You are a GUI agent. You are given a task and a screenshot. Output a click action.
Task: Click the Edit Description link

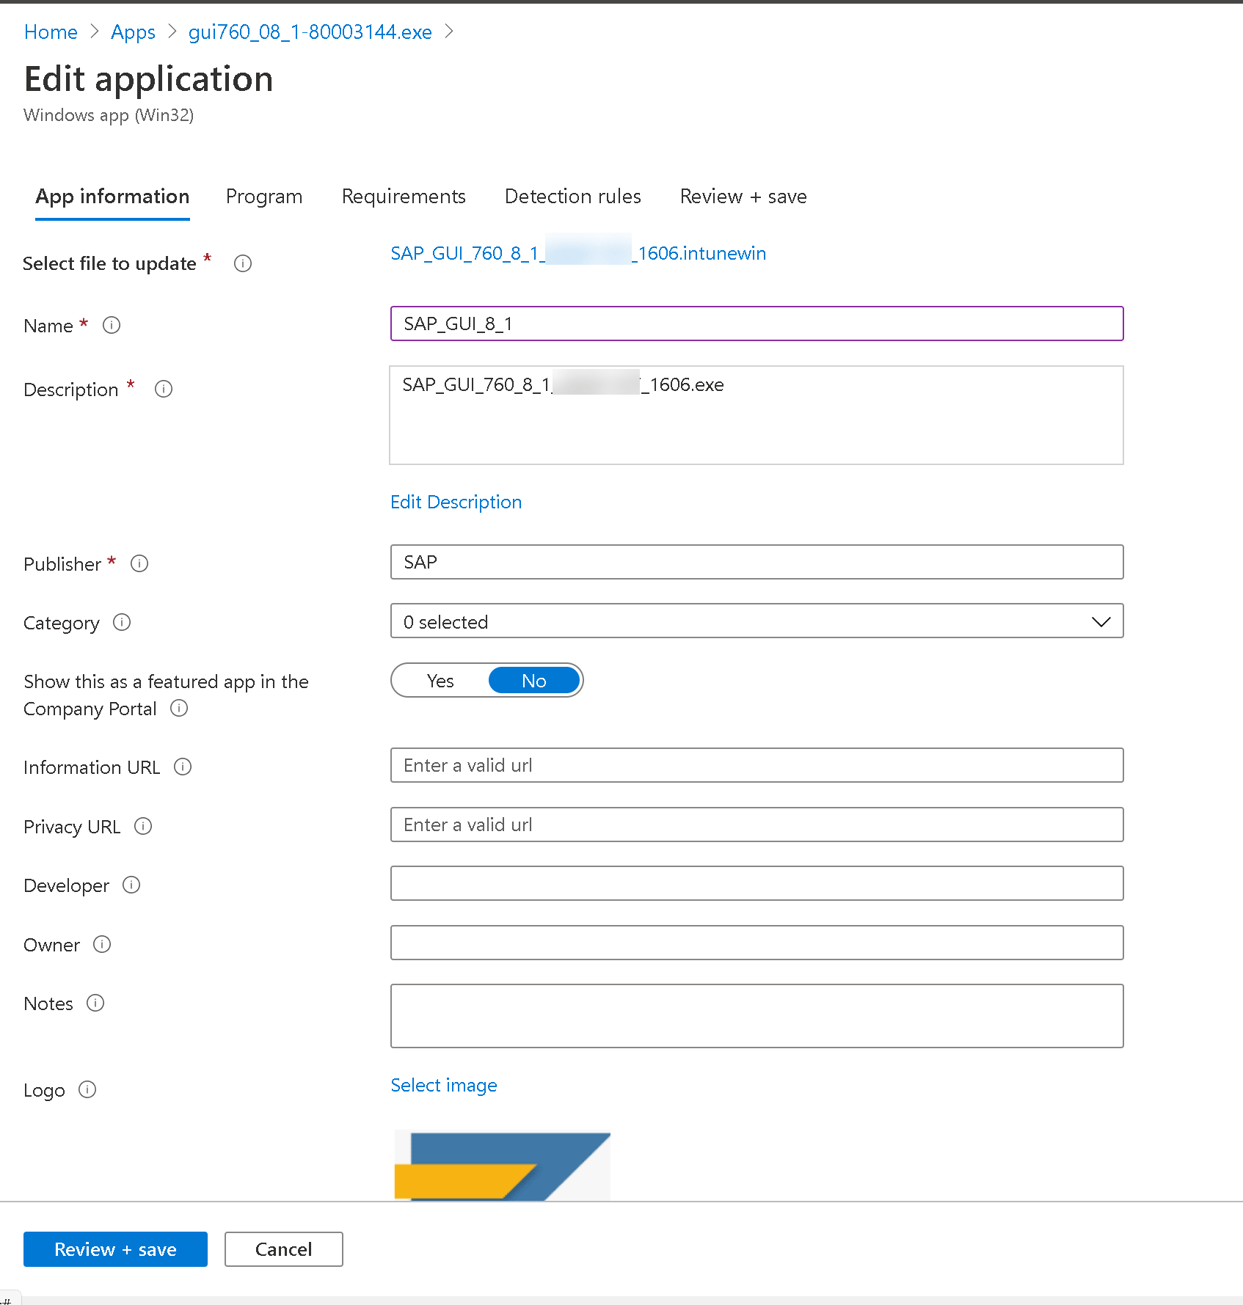pyautogui.click(x=456, y=502)
